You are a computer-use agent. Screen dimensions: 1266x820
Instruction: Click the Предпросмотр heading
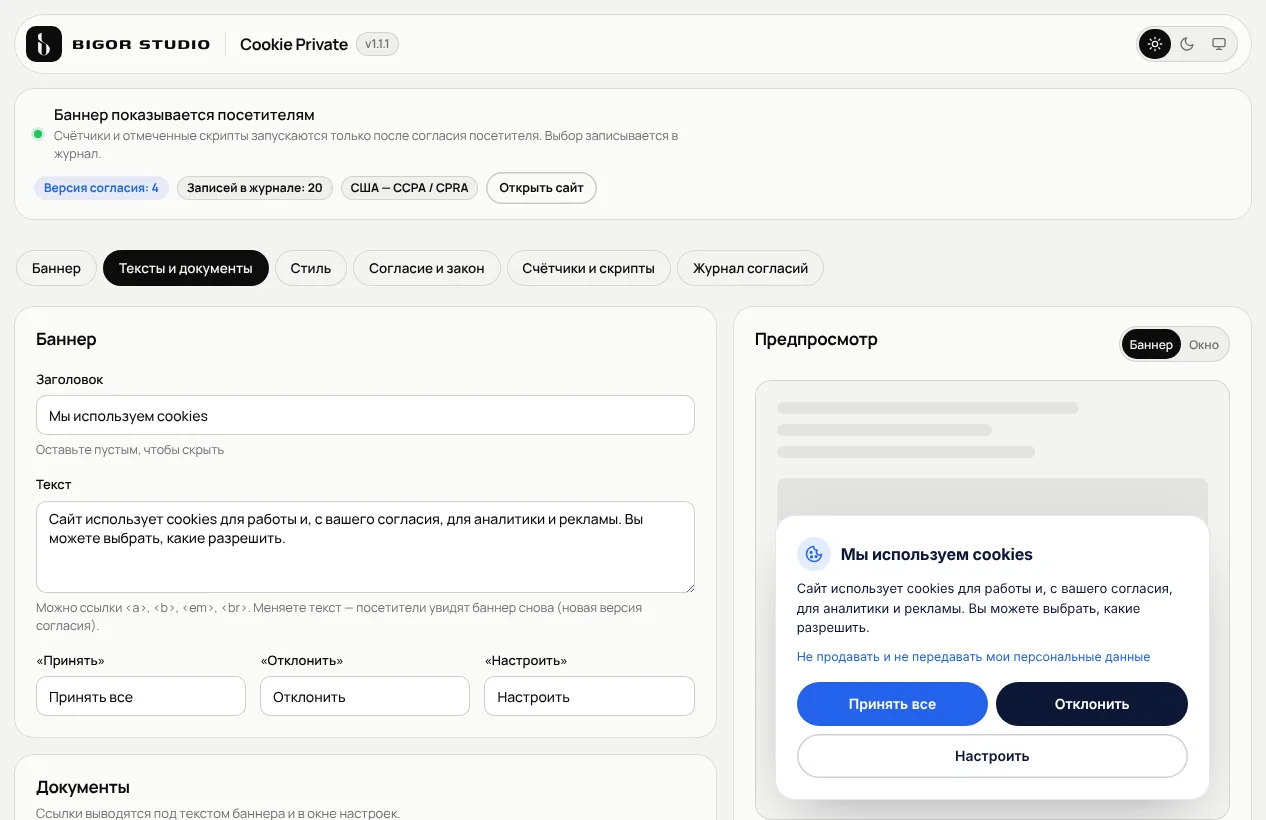pyautogui.click(x=816, y=339)
